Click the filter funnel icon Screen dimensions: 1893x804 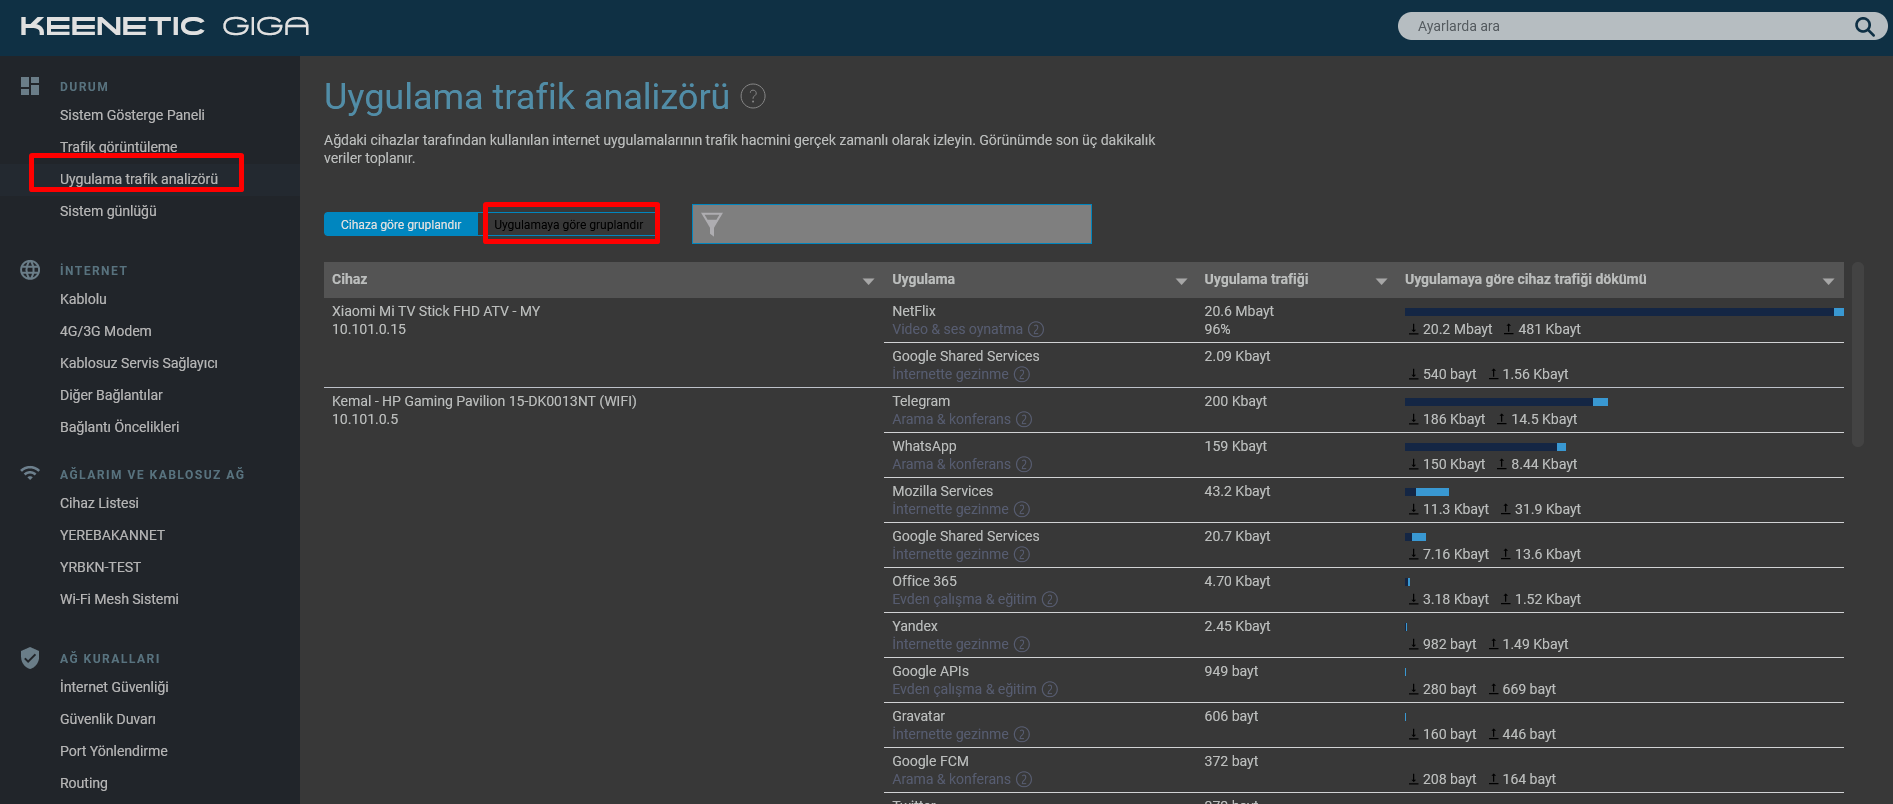[711, 224]
